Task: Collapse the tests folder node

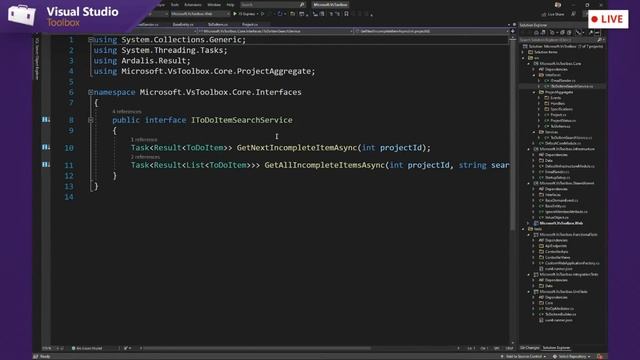Action: tap(524, 229)
